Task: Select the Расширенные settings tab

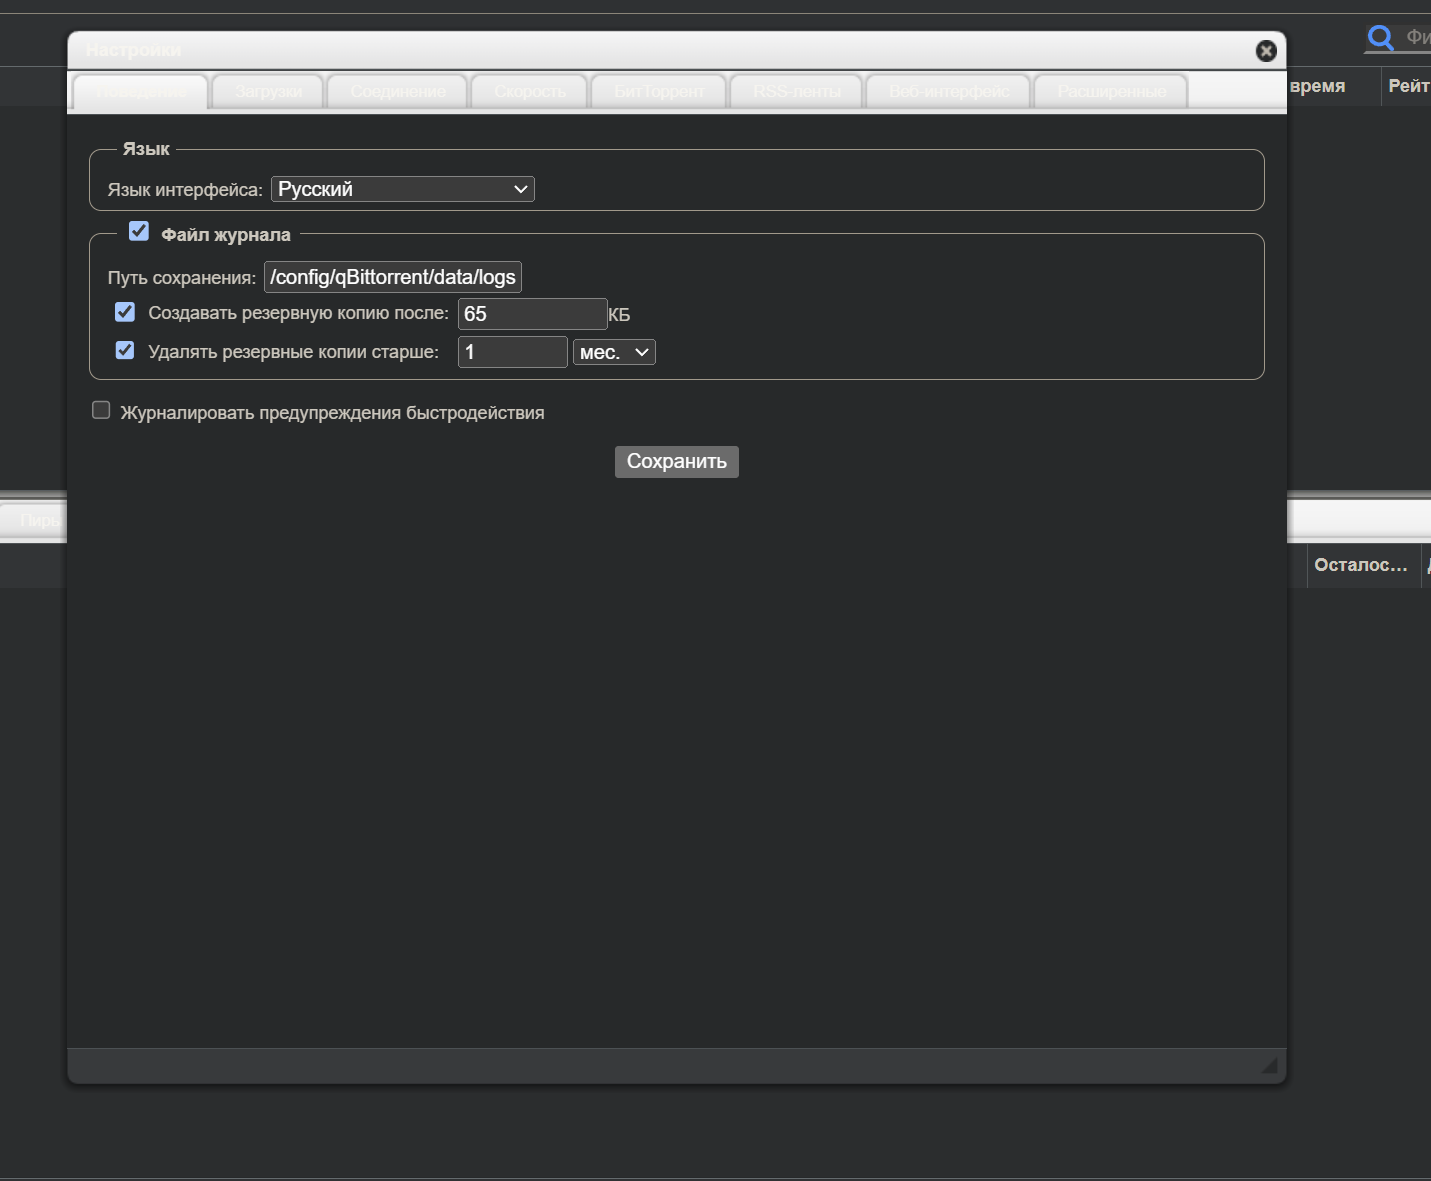Action: (1110, 91)
